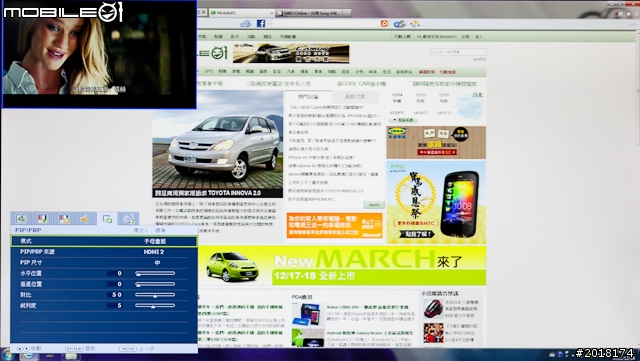Open the first OSD display settings tab icon

tap(21, 218)
